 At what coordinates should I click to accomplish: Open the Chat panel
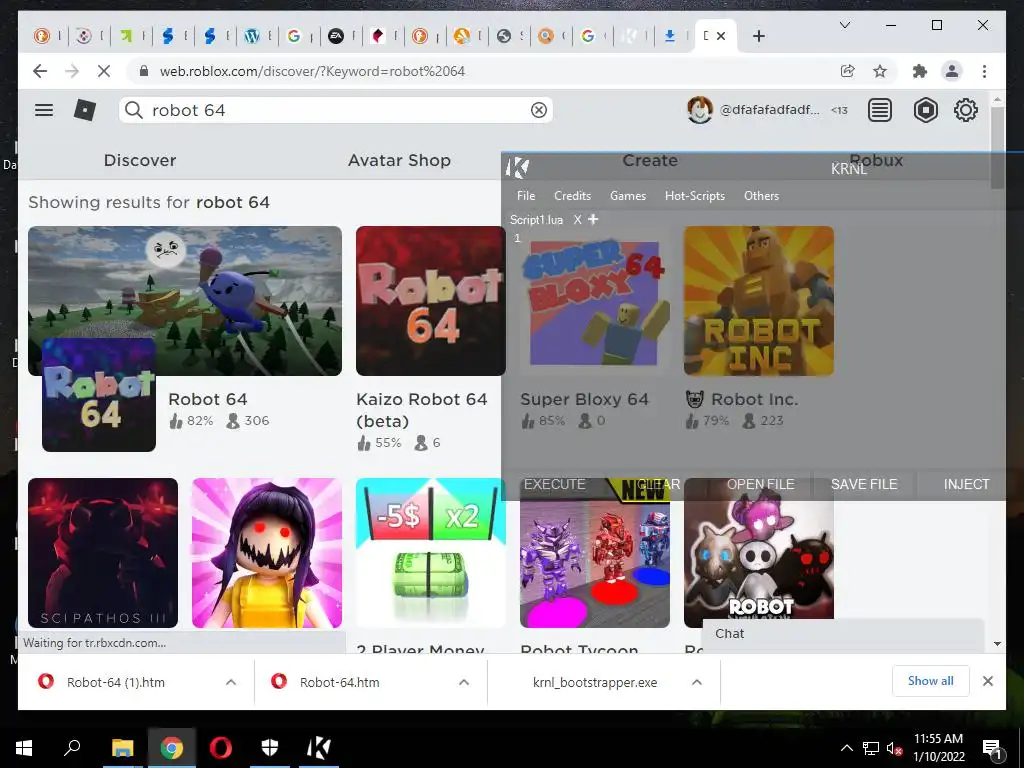[843, 634]
